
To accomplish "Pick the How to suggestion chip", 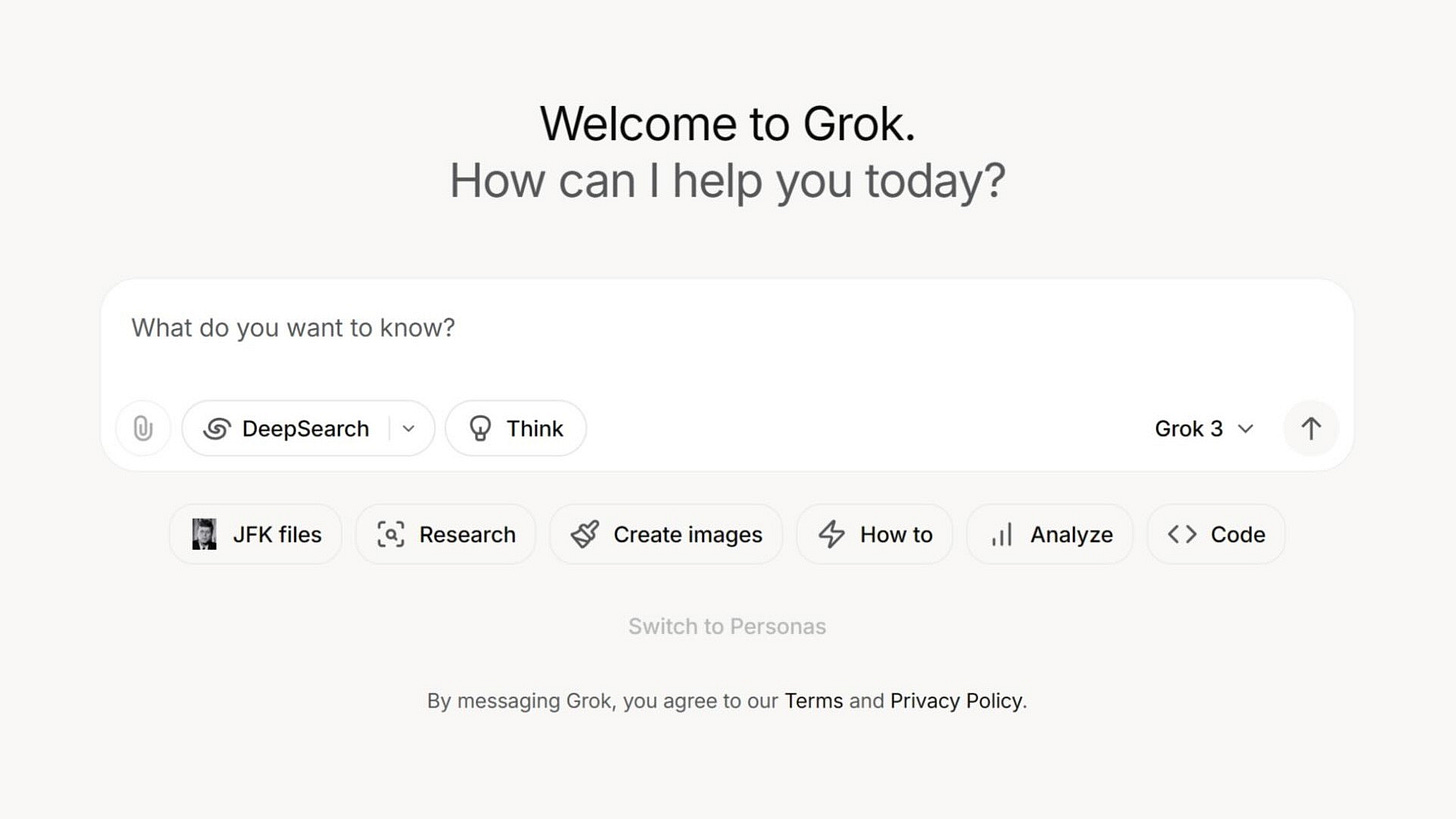I will [874, 534].
